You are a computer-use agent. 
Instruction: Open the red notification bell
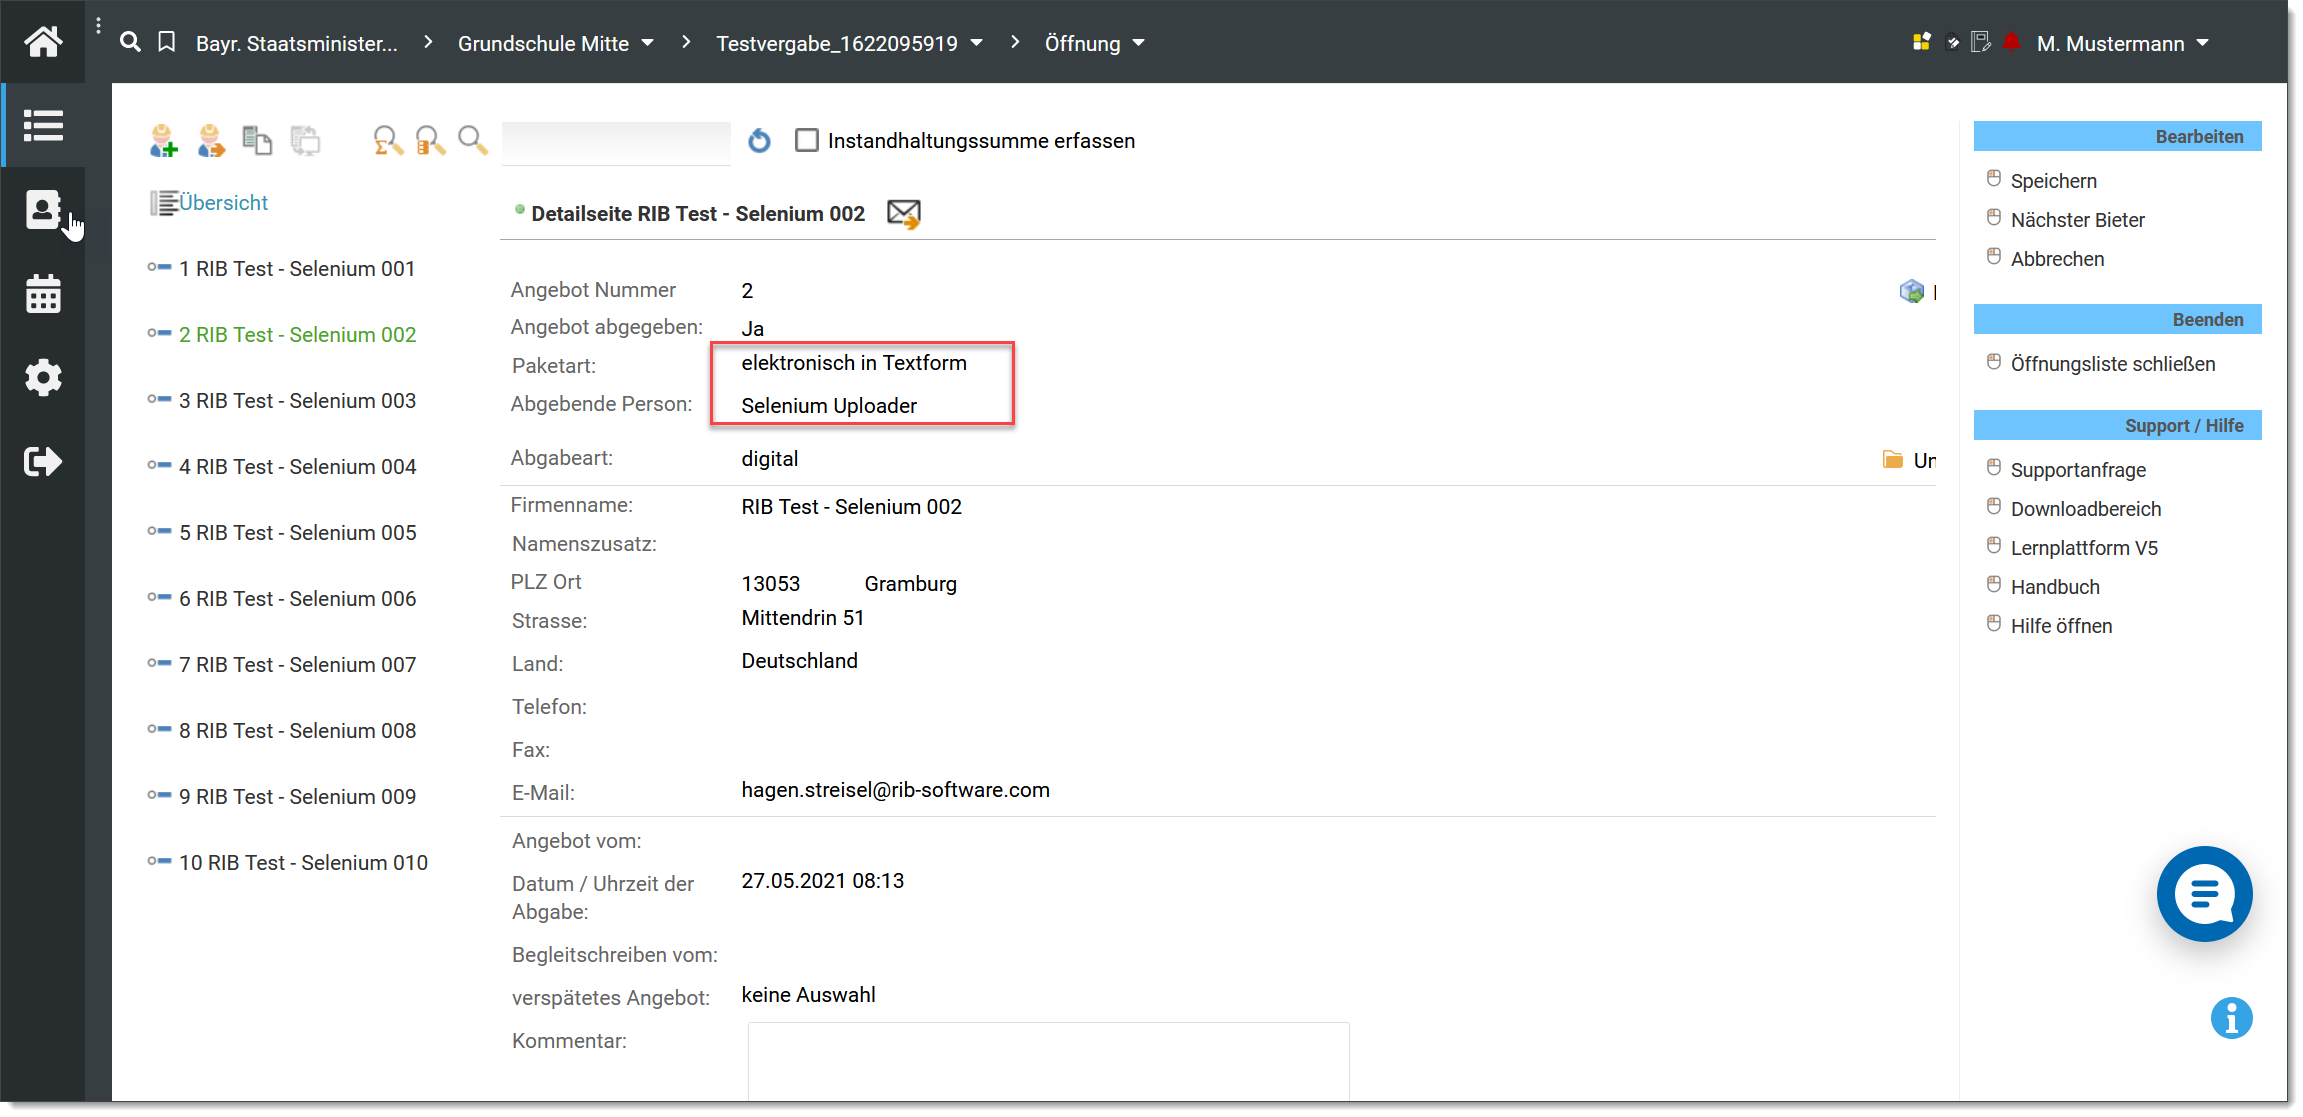(2011, 42)
